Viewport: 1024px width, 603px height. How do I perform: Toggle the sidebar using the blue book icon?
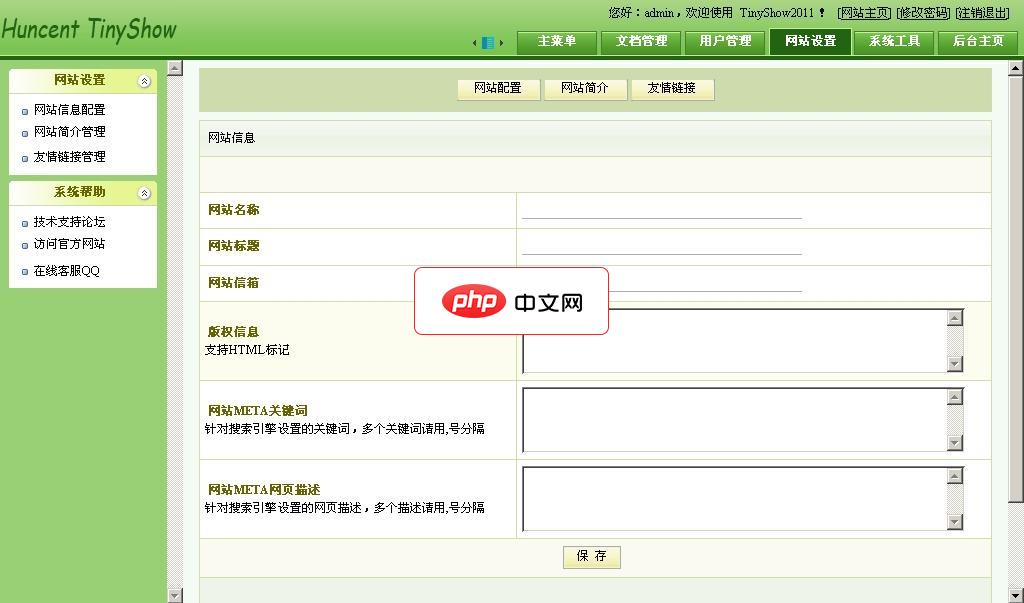tap(488, 42)
